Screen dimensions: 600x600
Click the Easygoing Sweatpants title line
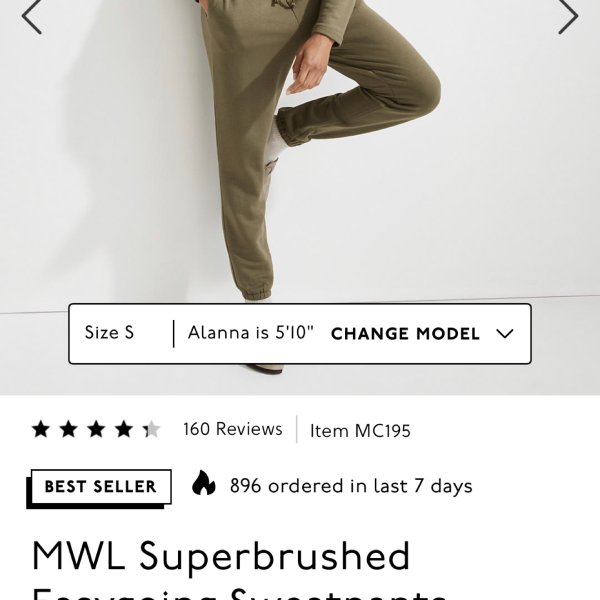240,593
